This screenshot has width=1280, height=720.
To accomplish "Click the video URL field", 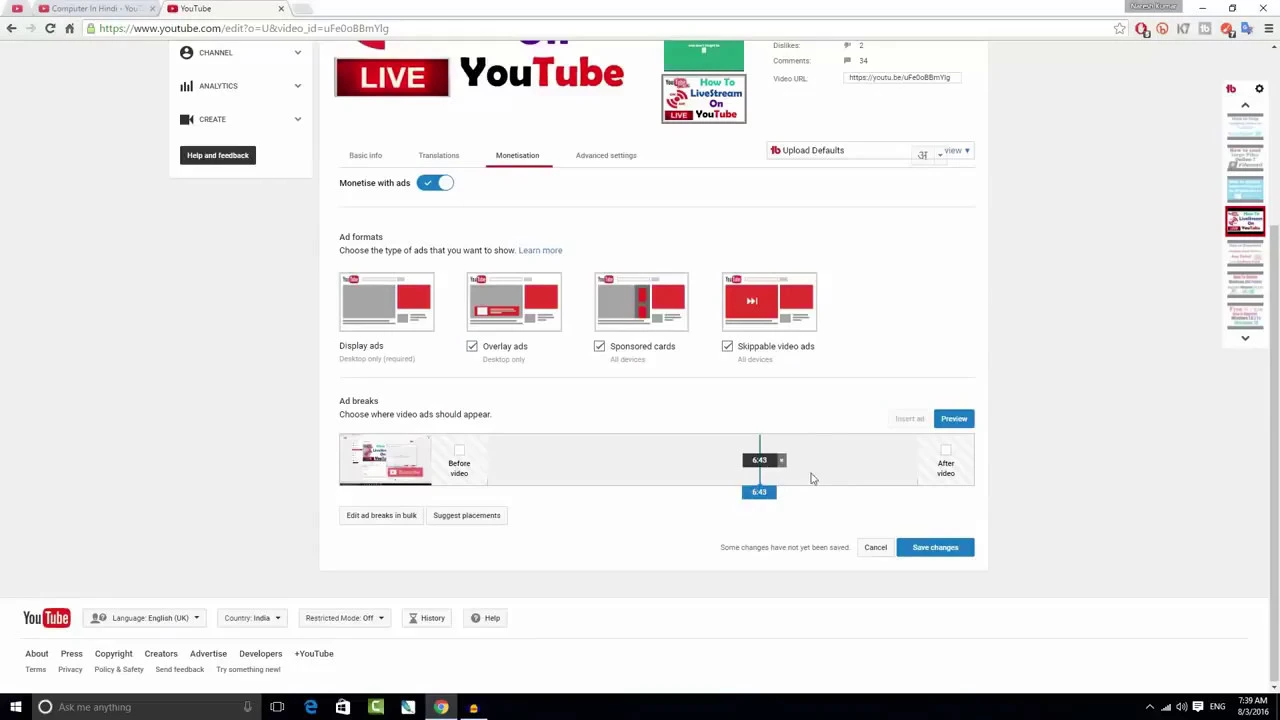I will coord(903,77).
